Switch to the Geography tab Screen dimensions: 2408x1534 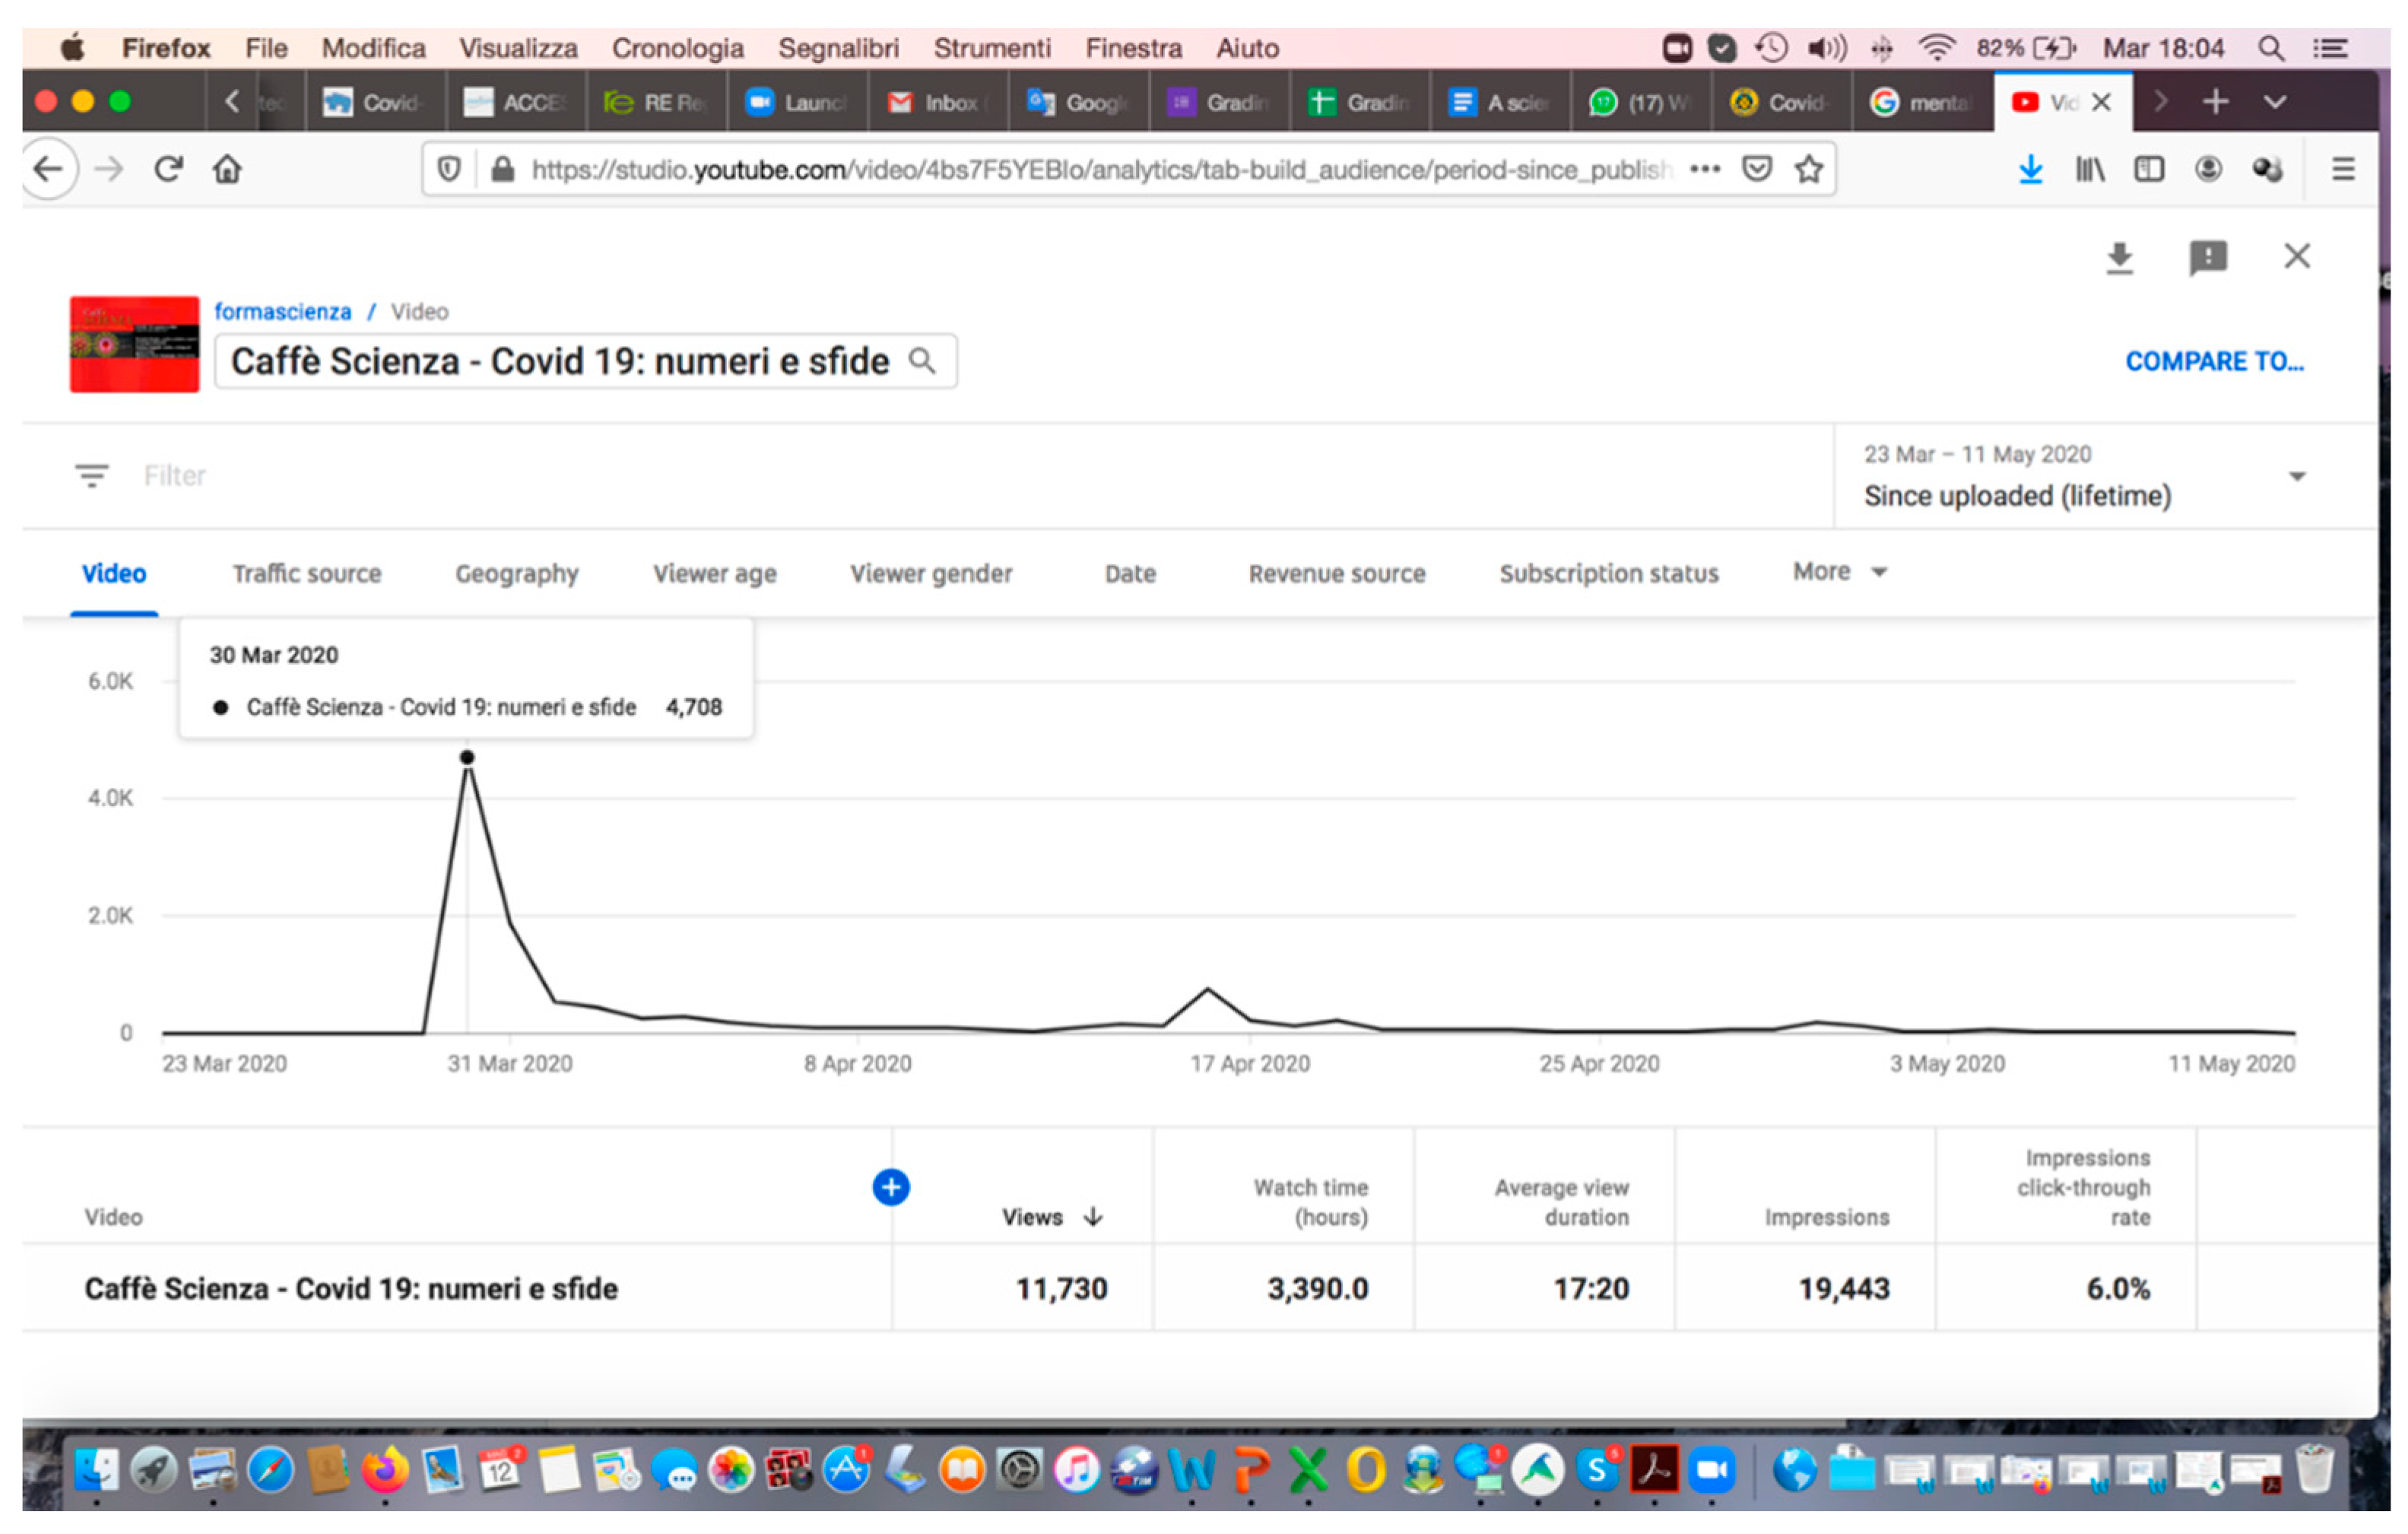517,574
